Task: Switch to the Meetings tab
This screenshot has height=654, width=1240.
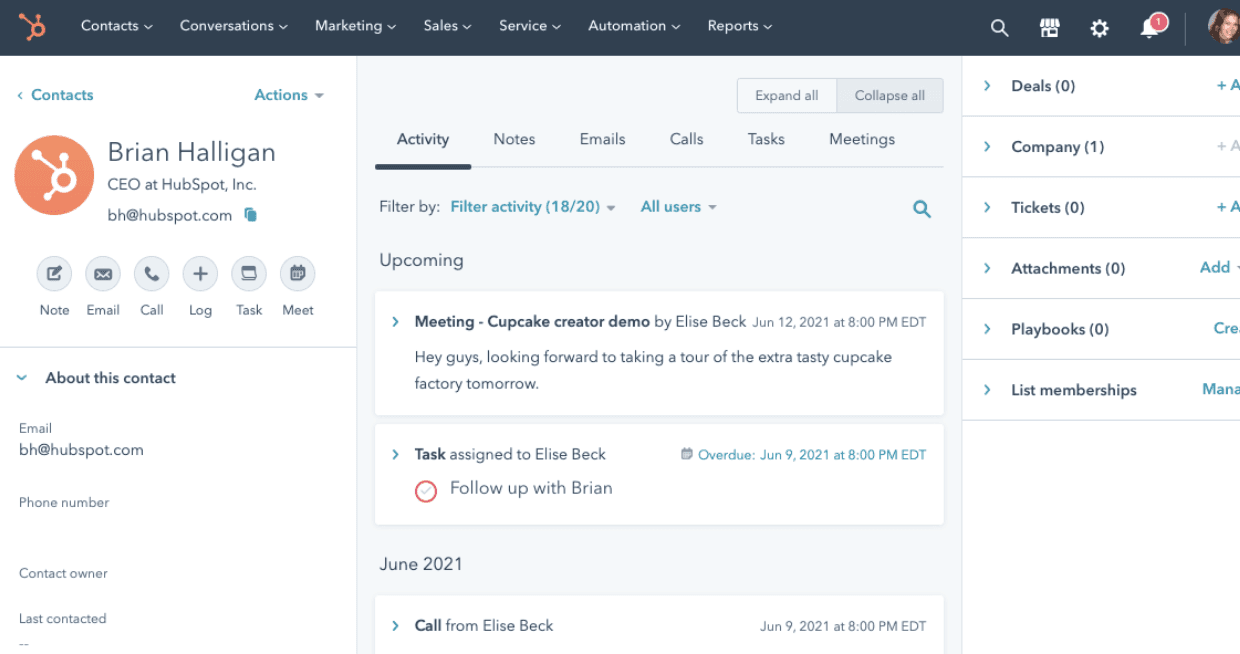Action: 862,140
